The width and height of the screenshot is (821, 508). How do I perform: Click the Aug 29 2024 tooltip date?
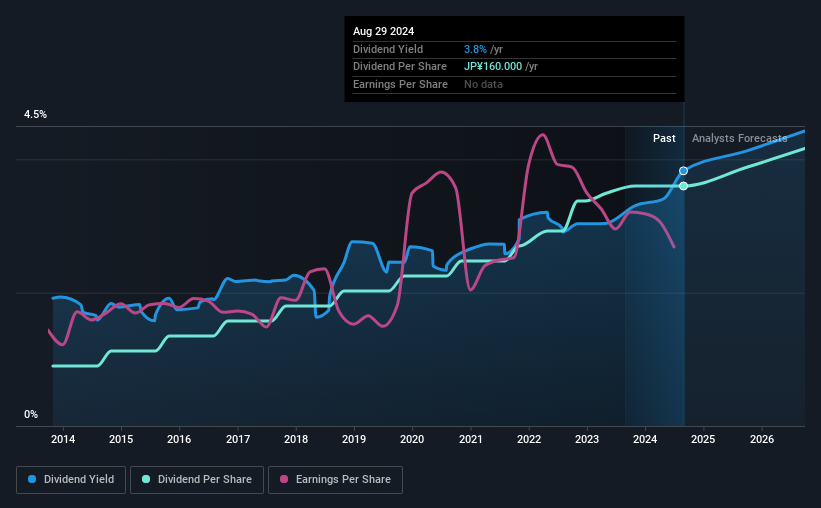pyautogui.click(x=383, y=31)
